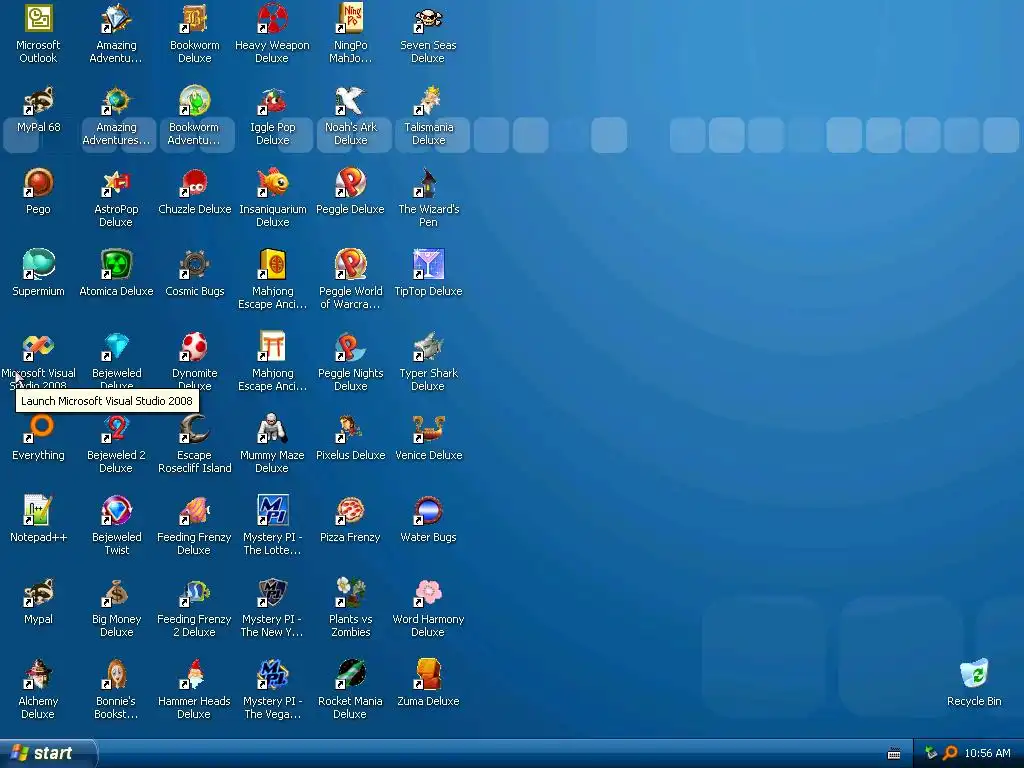Image resolution: width=1024 pixels, height=768 pixels.
Task: Click the keyboard icon in the taskbar
Action: tap(894, 754)
